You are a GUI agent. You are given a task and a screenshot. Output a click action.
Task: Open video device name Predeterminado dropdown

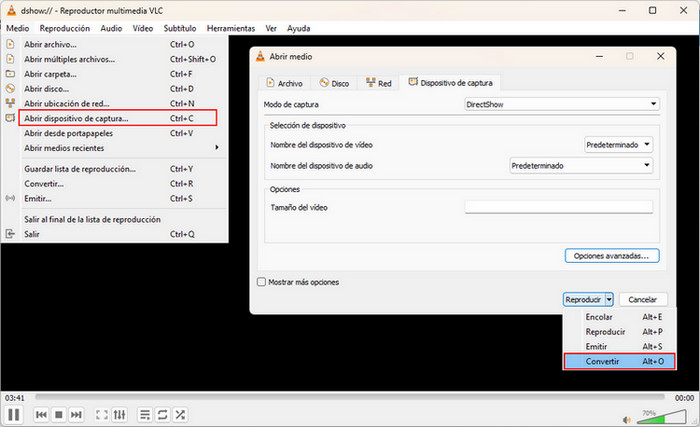(619, 145)
